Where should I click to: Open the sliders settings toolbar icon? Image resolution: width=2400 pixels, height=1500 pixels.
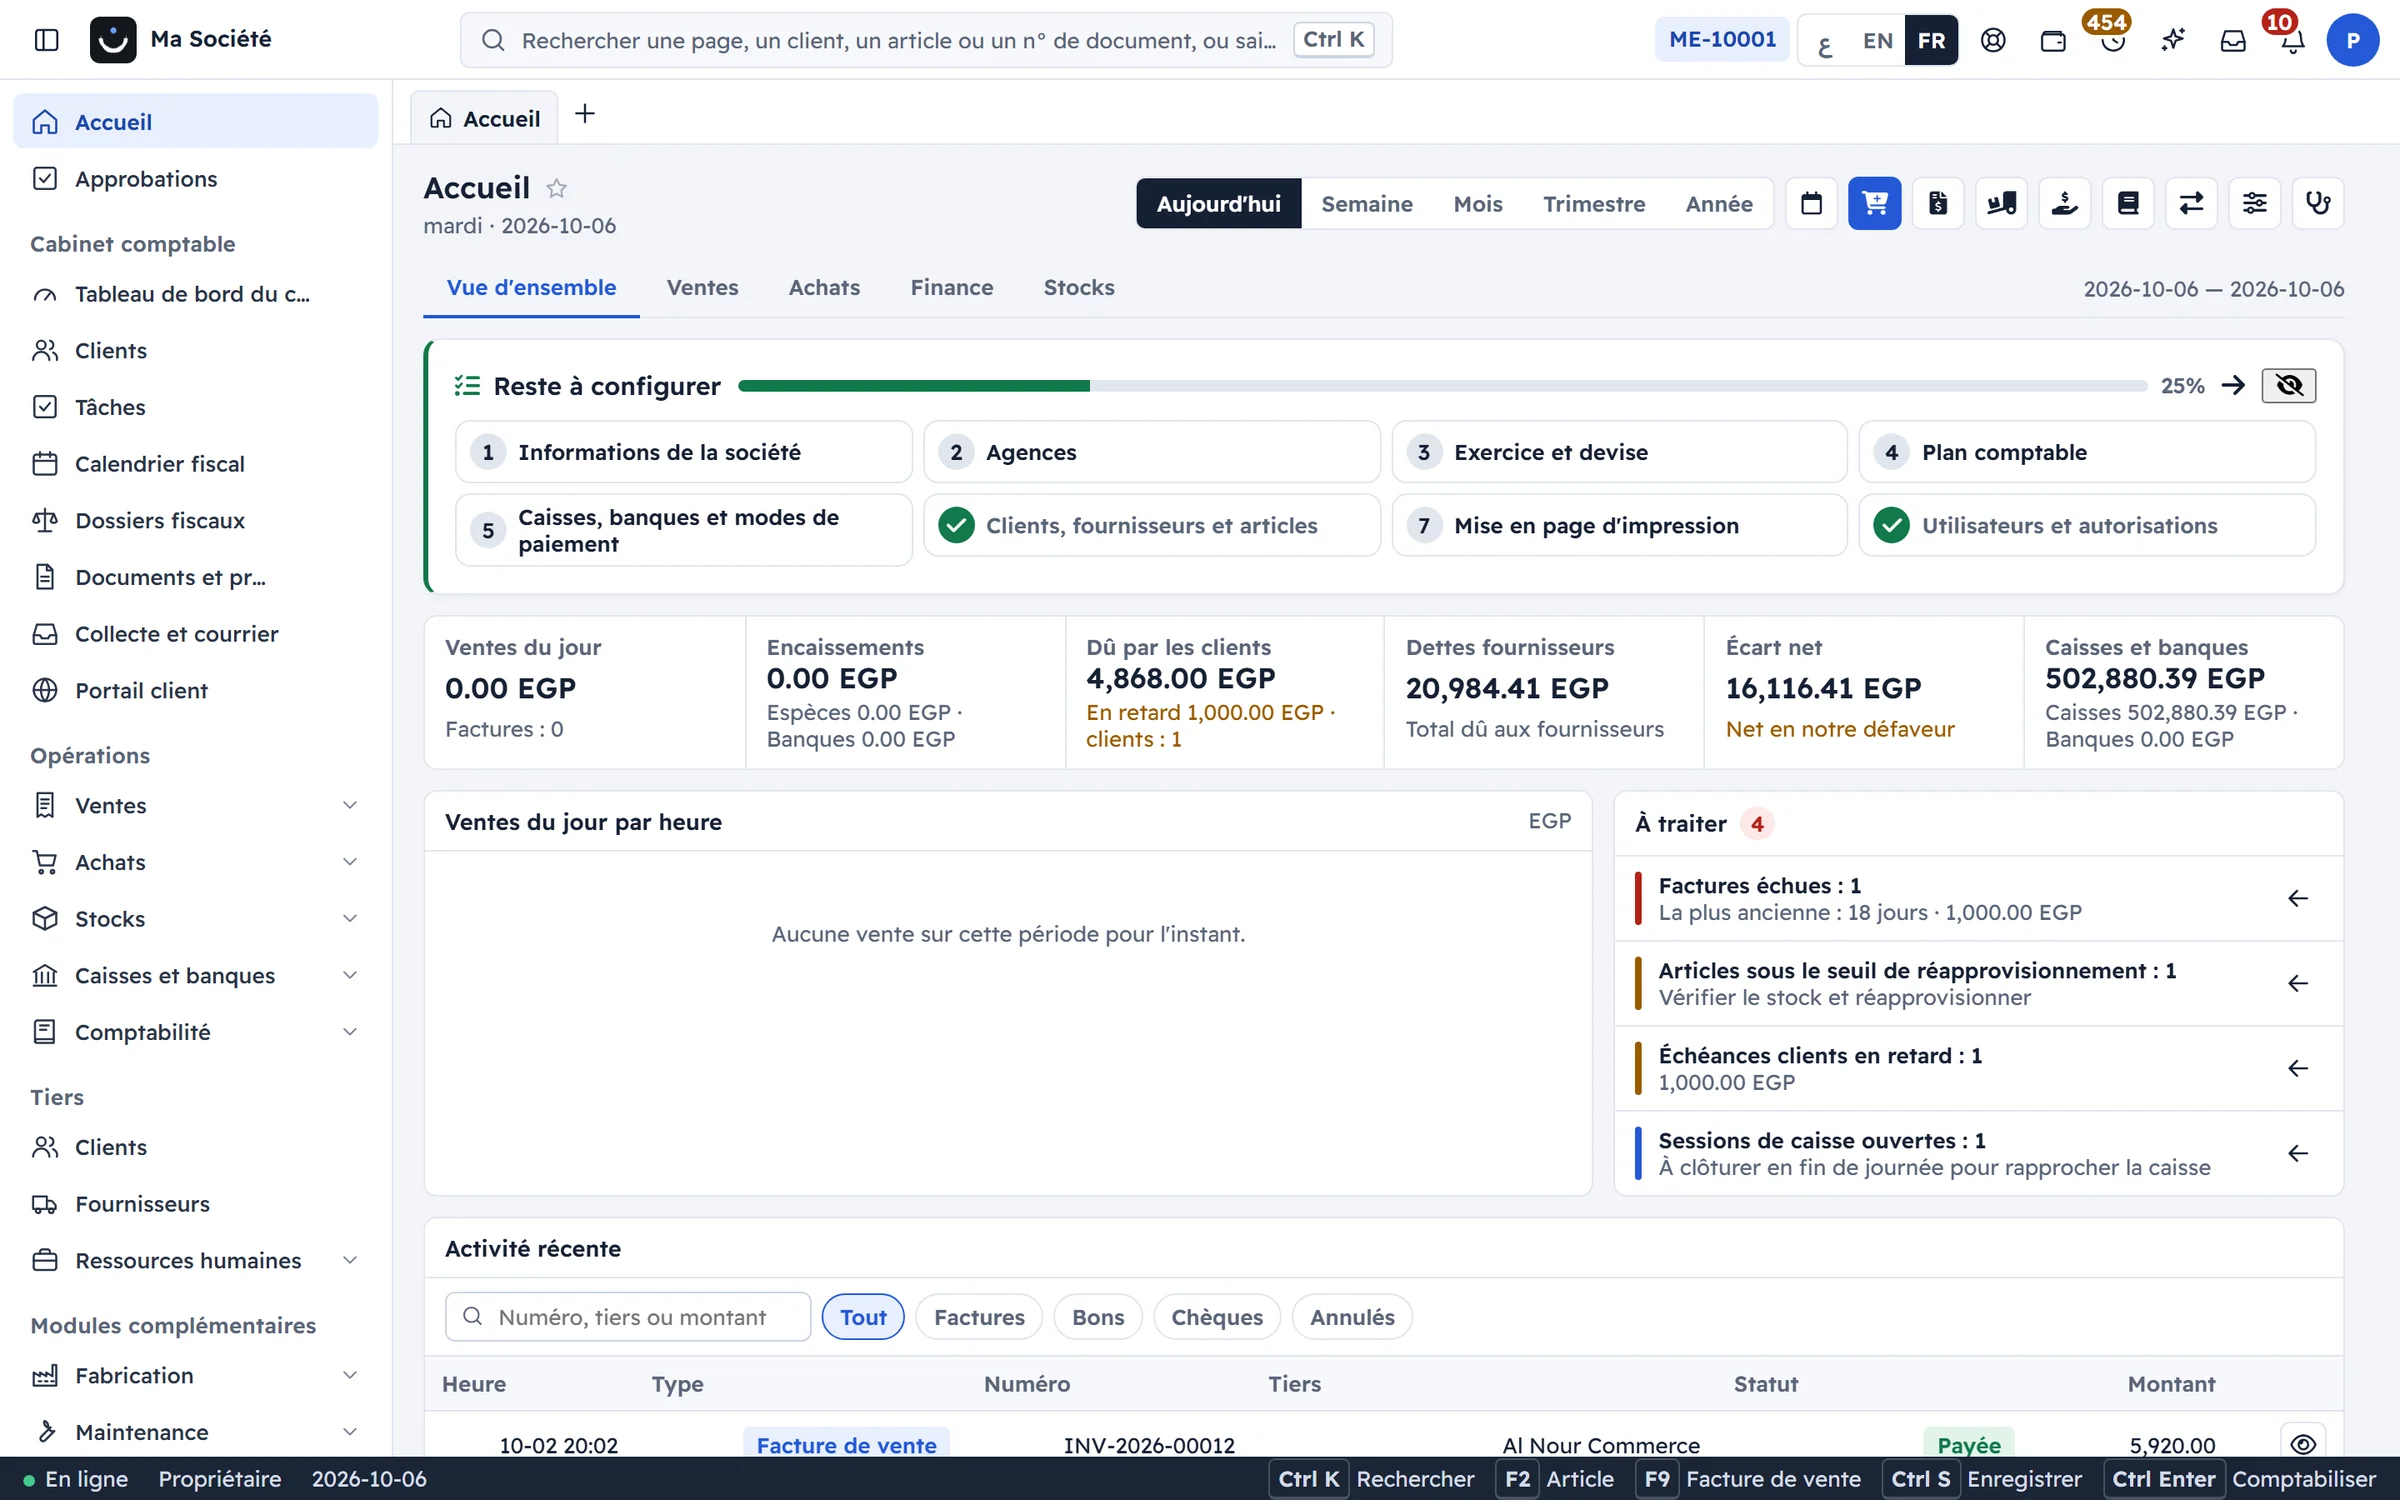coord(2254,204)
